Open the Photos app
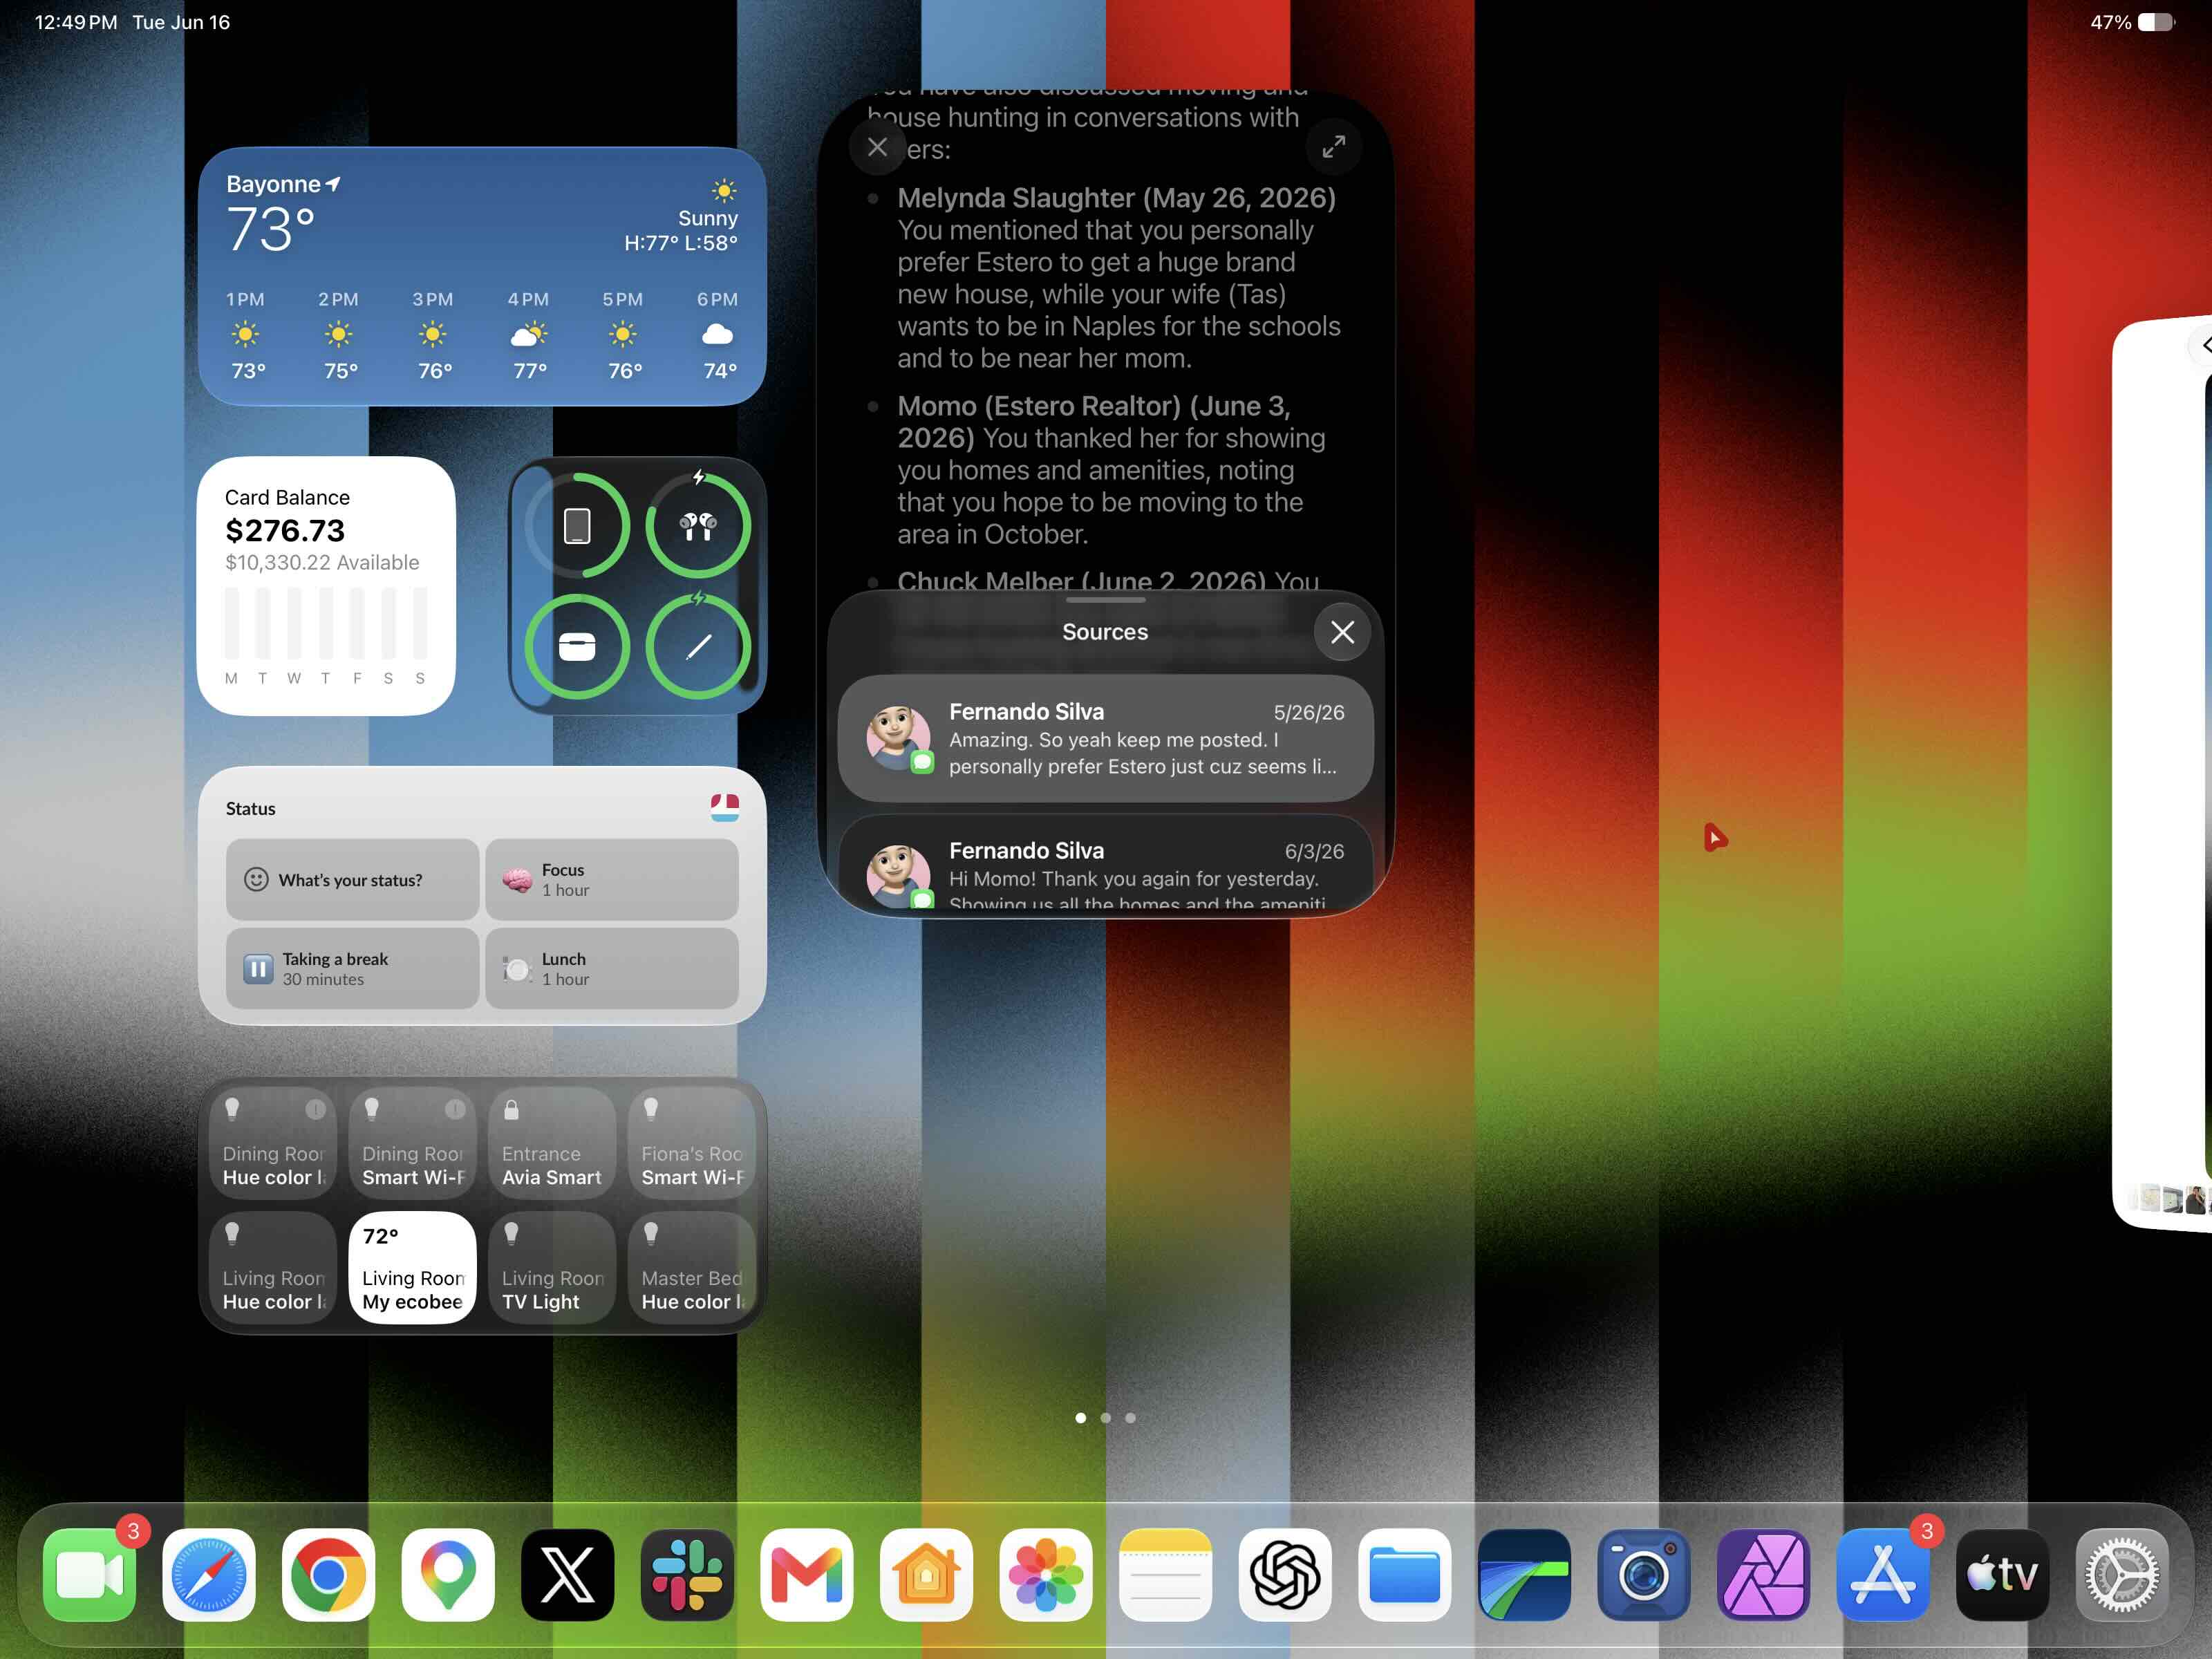The height and width of the screenshot is (1659, 2212). [1046, 1574]
